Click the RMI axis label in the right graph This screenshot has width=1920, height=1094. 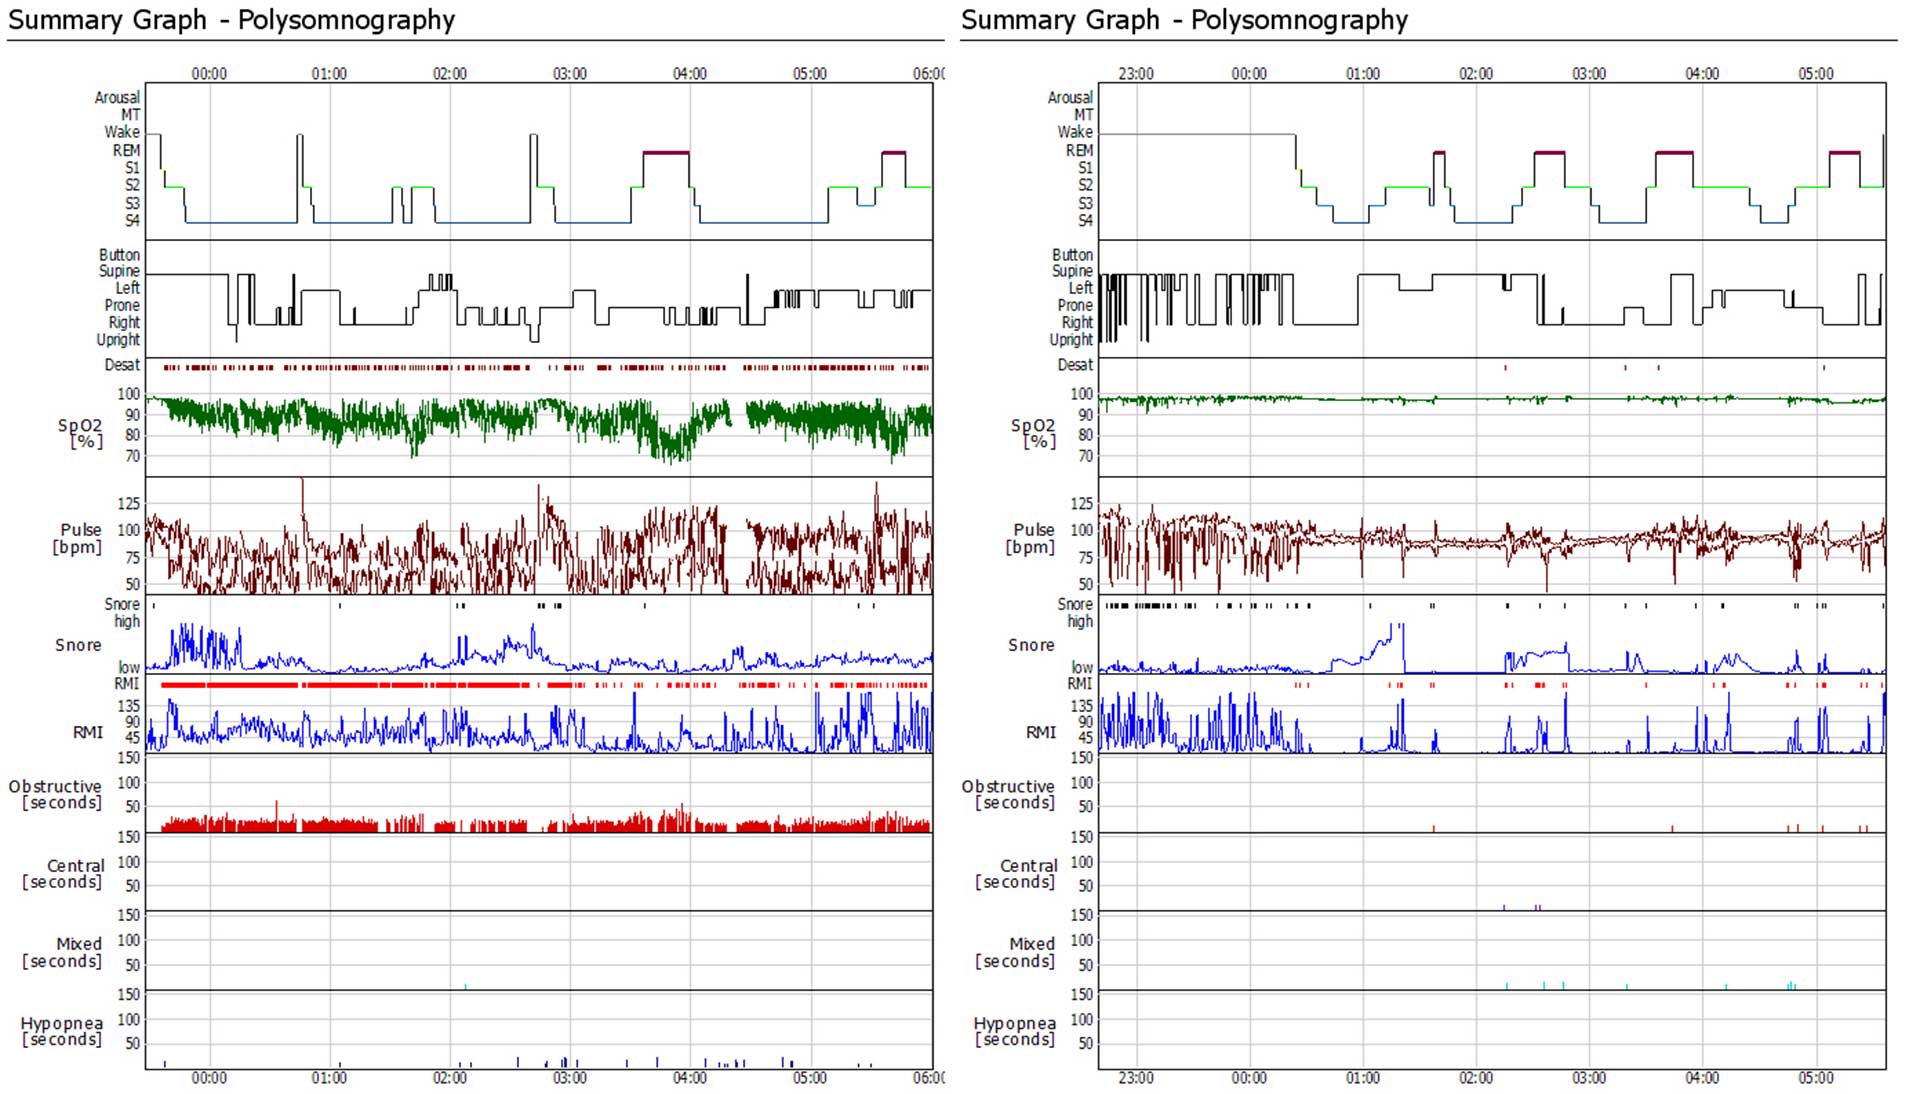tap(1041, 732)
